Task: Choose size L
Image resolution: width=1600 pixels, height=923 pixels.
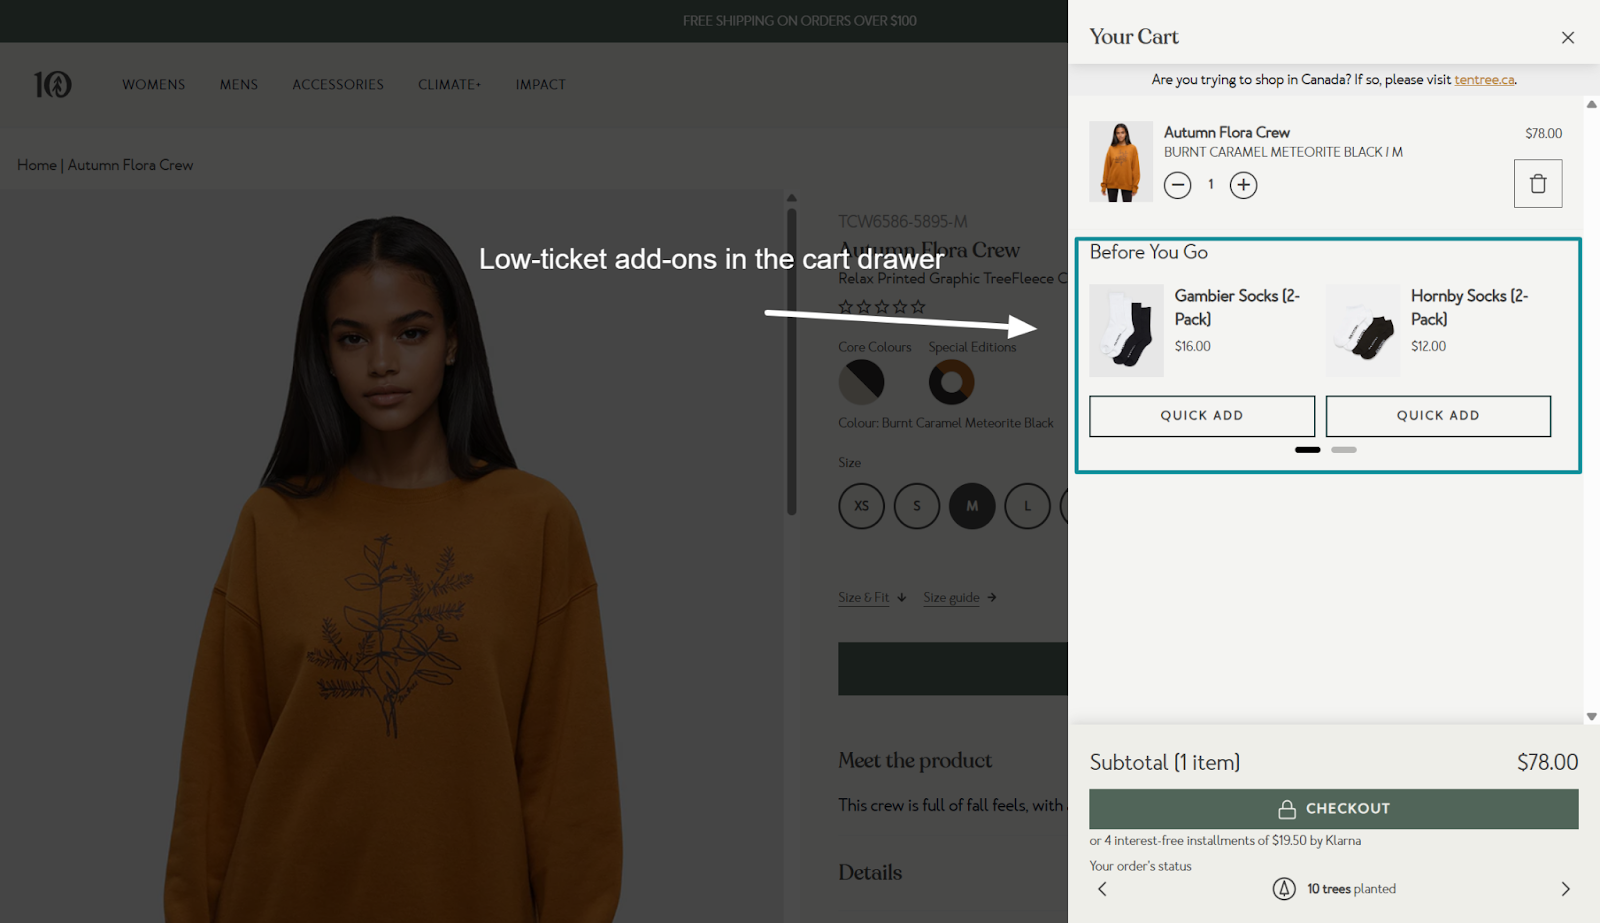Action: coord(1027,506)
